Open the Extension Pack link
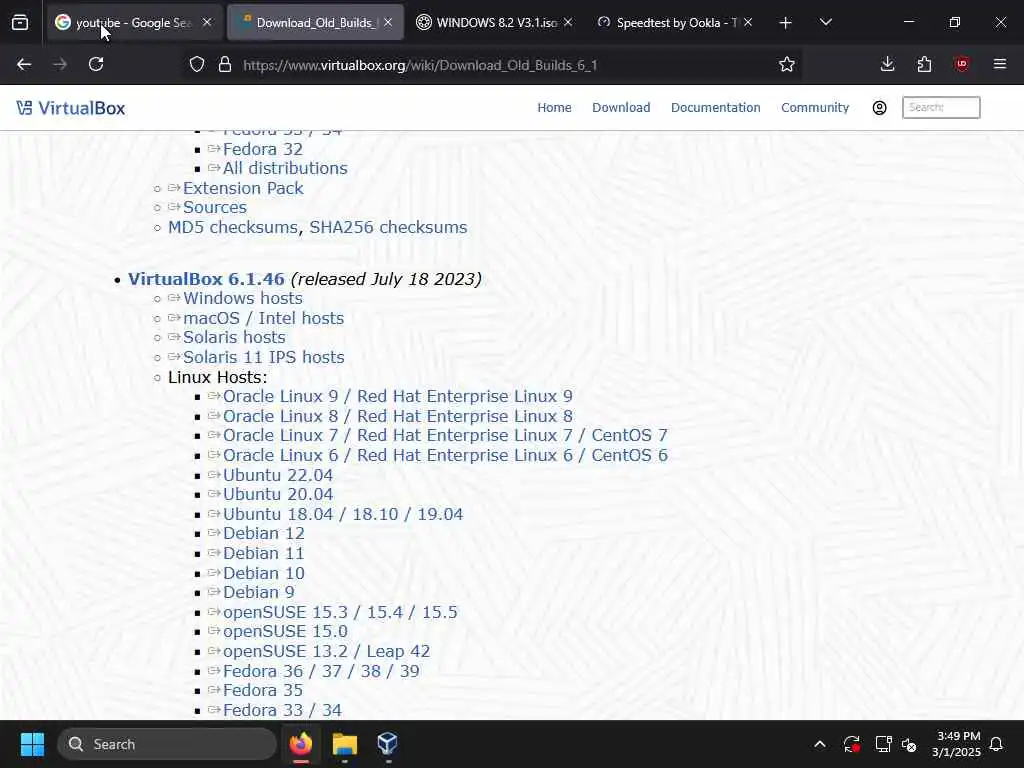The image size is (1024, 768). (243, 188)
